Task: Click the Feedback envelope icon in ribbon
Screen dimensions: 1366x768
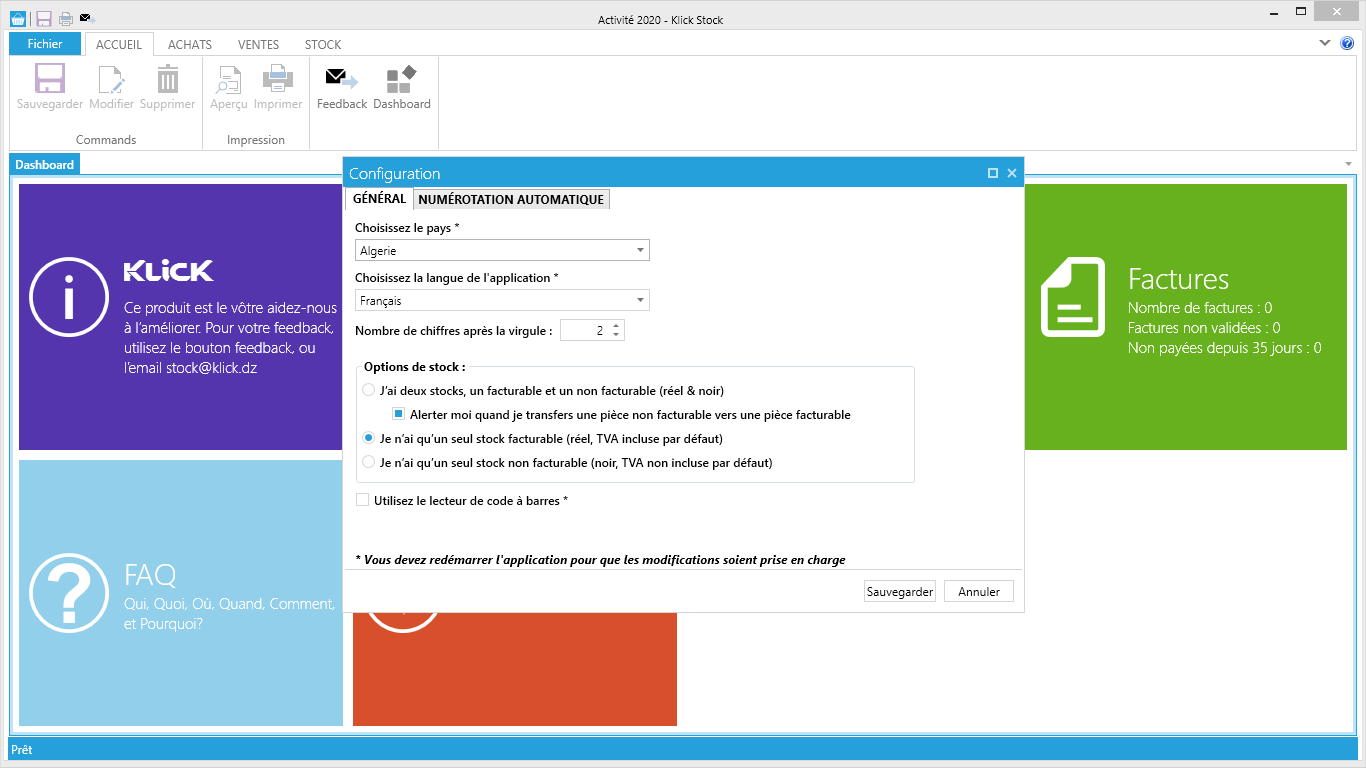Action: (x=342, y=80)
